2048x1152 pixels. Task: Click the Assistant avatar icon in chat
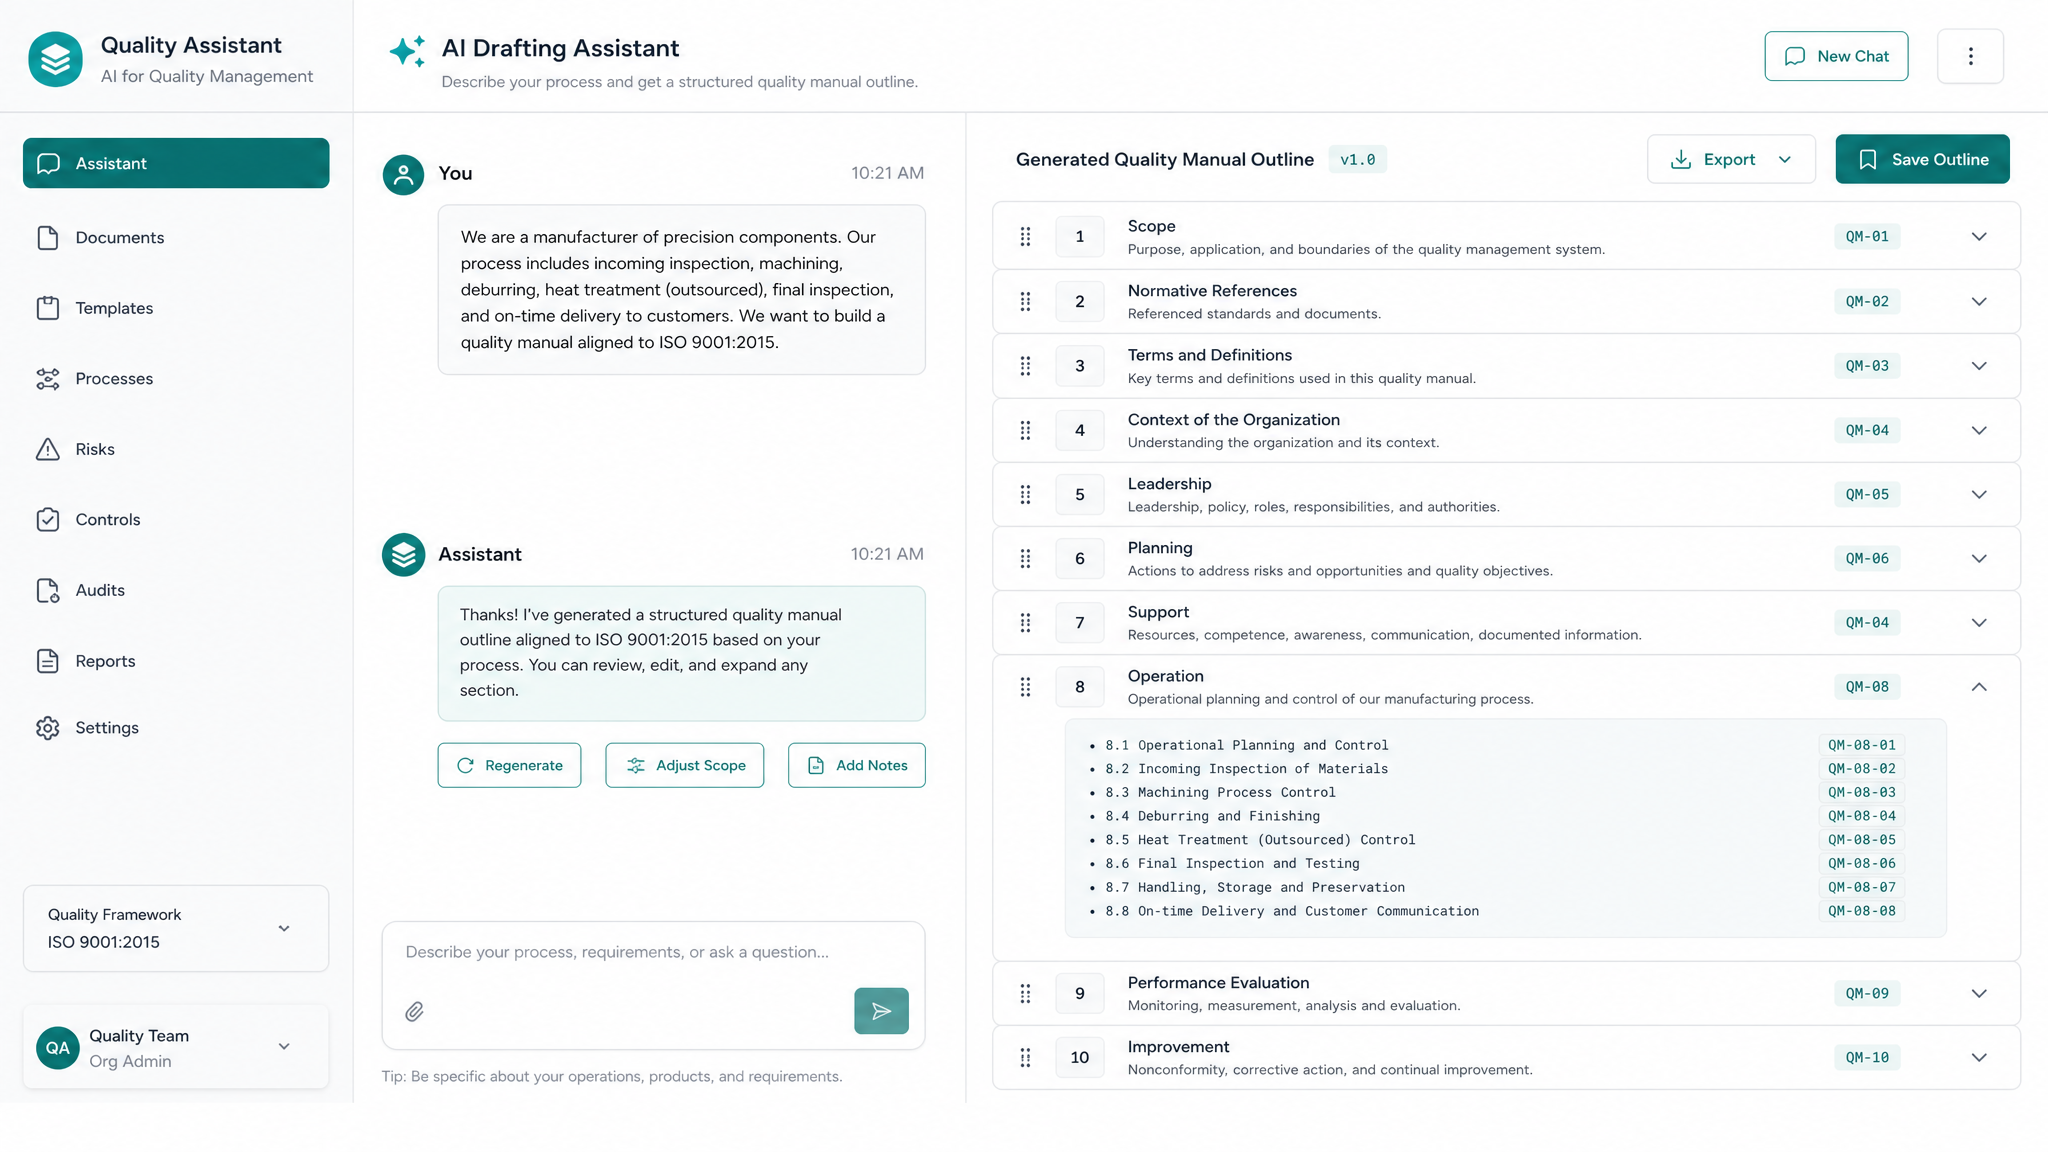click(x=403, y=554)
